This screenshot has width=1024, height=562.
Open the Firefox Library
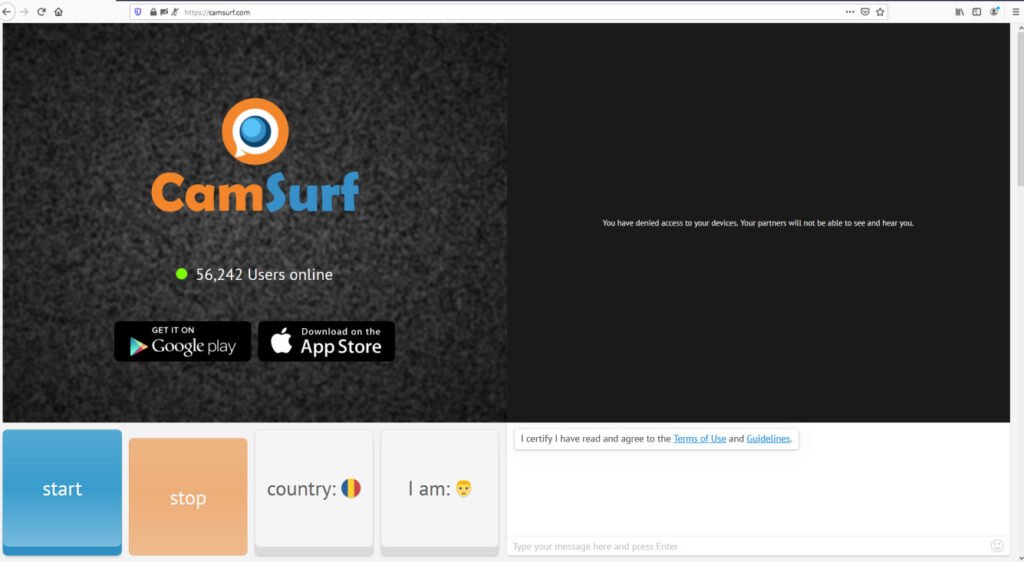959,12
